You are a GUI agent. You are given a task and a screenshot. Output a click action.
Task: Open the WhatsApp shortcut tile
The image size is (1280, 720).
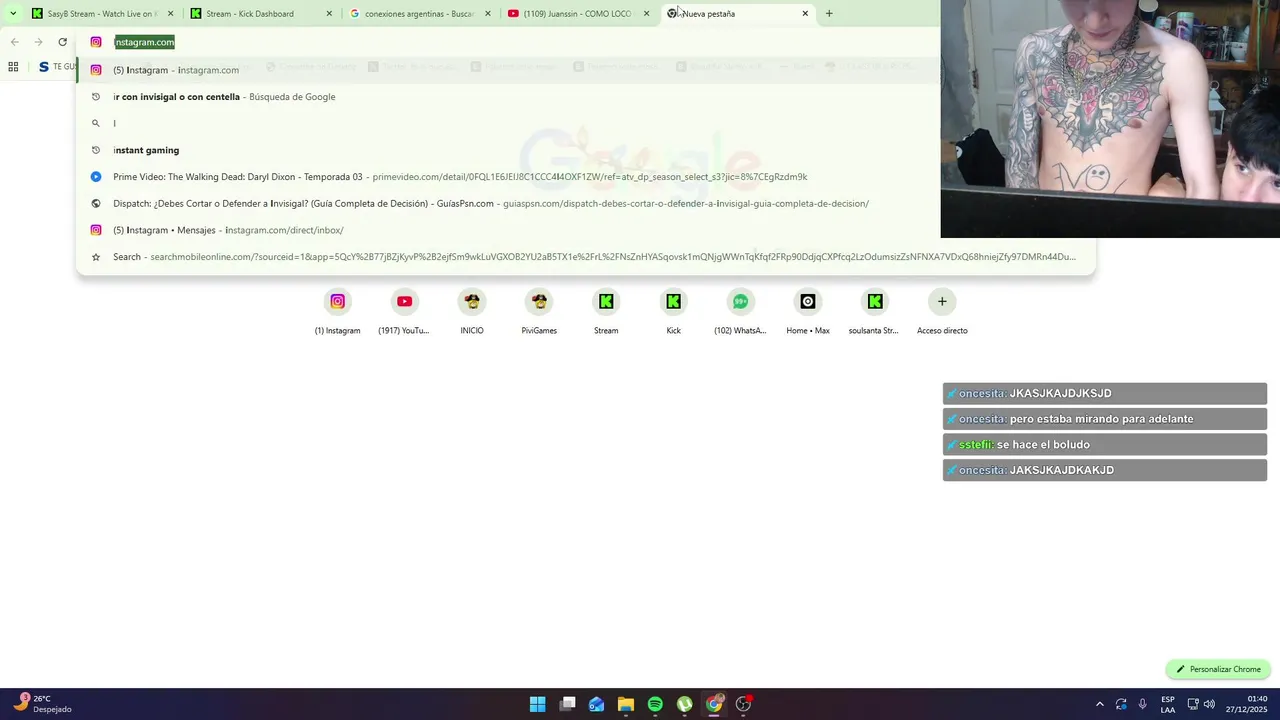pyautogui.click(x=740, y=312)
